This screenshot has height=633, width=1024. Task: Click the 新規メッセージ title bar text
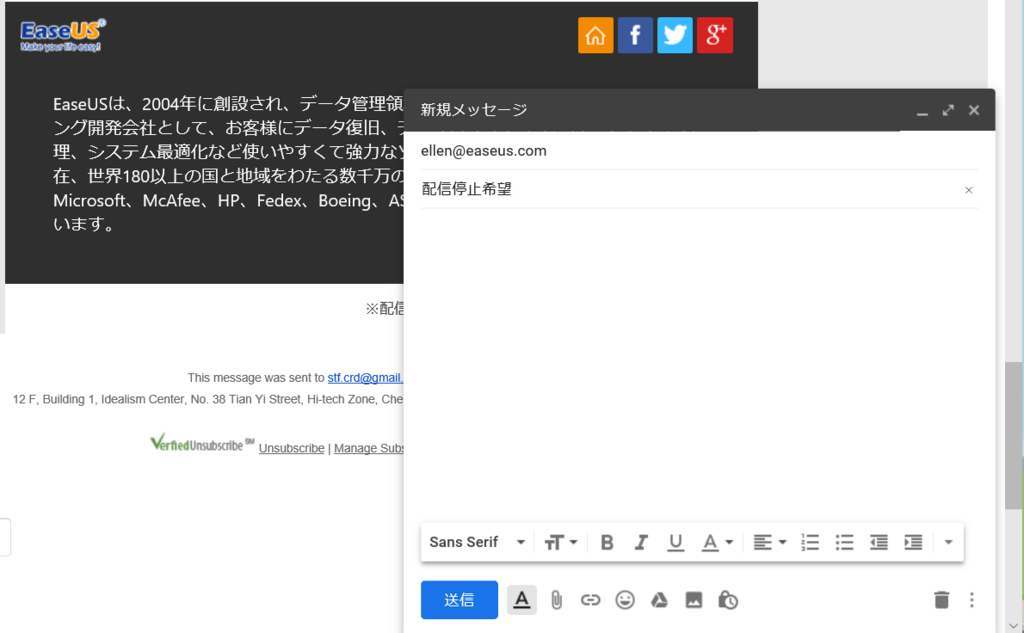pos(473,110)
